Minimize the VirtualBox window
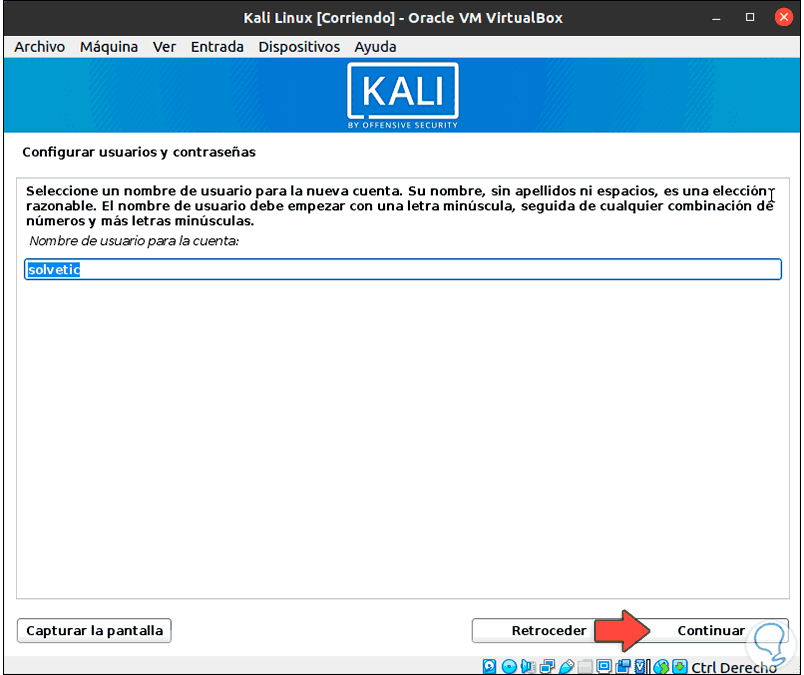Image resolution: width=804 pixels, height=675 pixels. (x=716, y=18)
